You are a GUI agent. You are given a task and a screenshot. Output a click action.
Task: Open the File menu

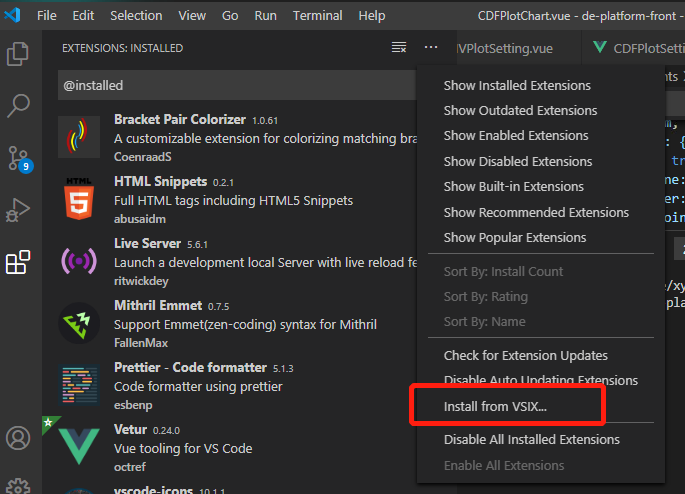[x=47, y=16]
